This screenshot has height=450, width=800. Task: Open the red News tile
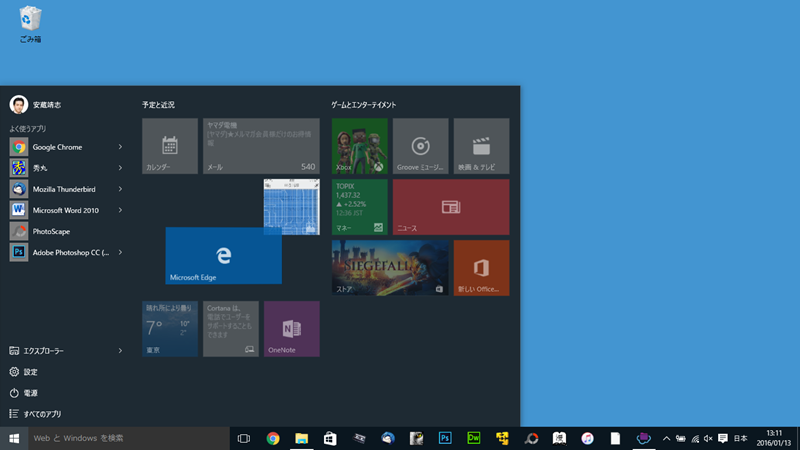click(450, 207)
